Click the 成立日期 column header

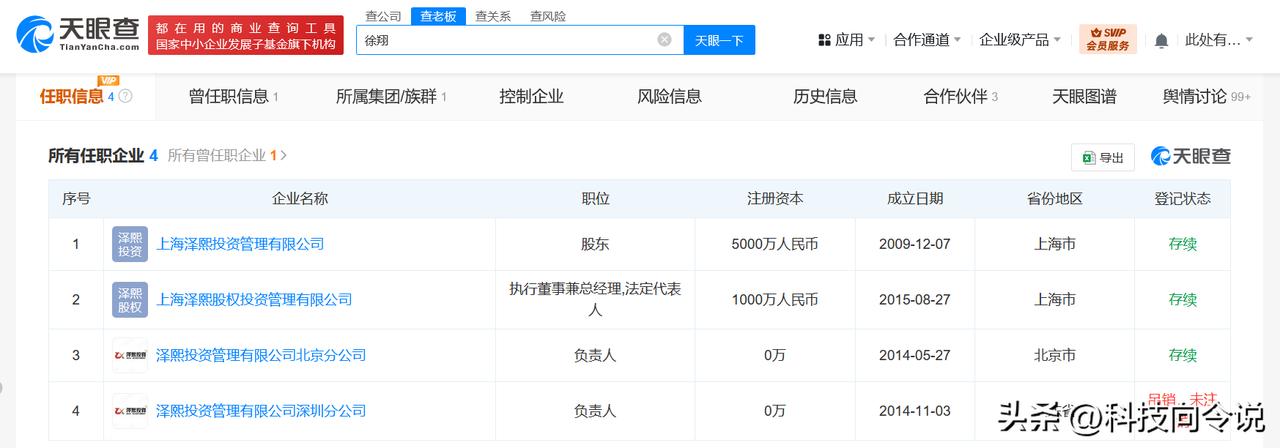(x=915, y=199)
